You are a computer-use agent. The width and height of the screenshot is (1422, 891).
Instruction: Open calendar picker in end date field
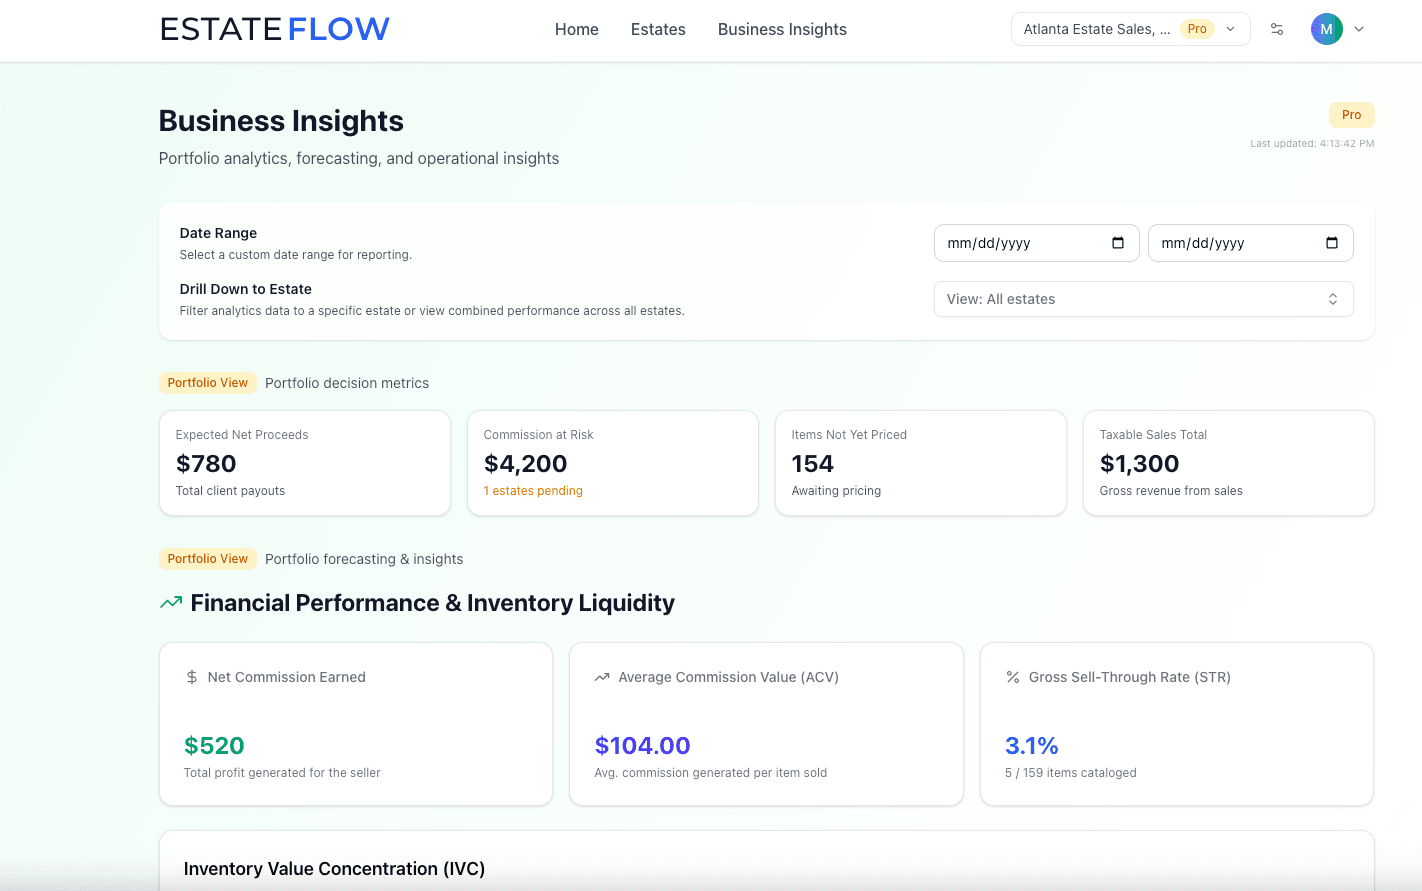click(x=1332, y=243)
